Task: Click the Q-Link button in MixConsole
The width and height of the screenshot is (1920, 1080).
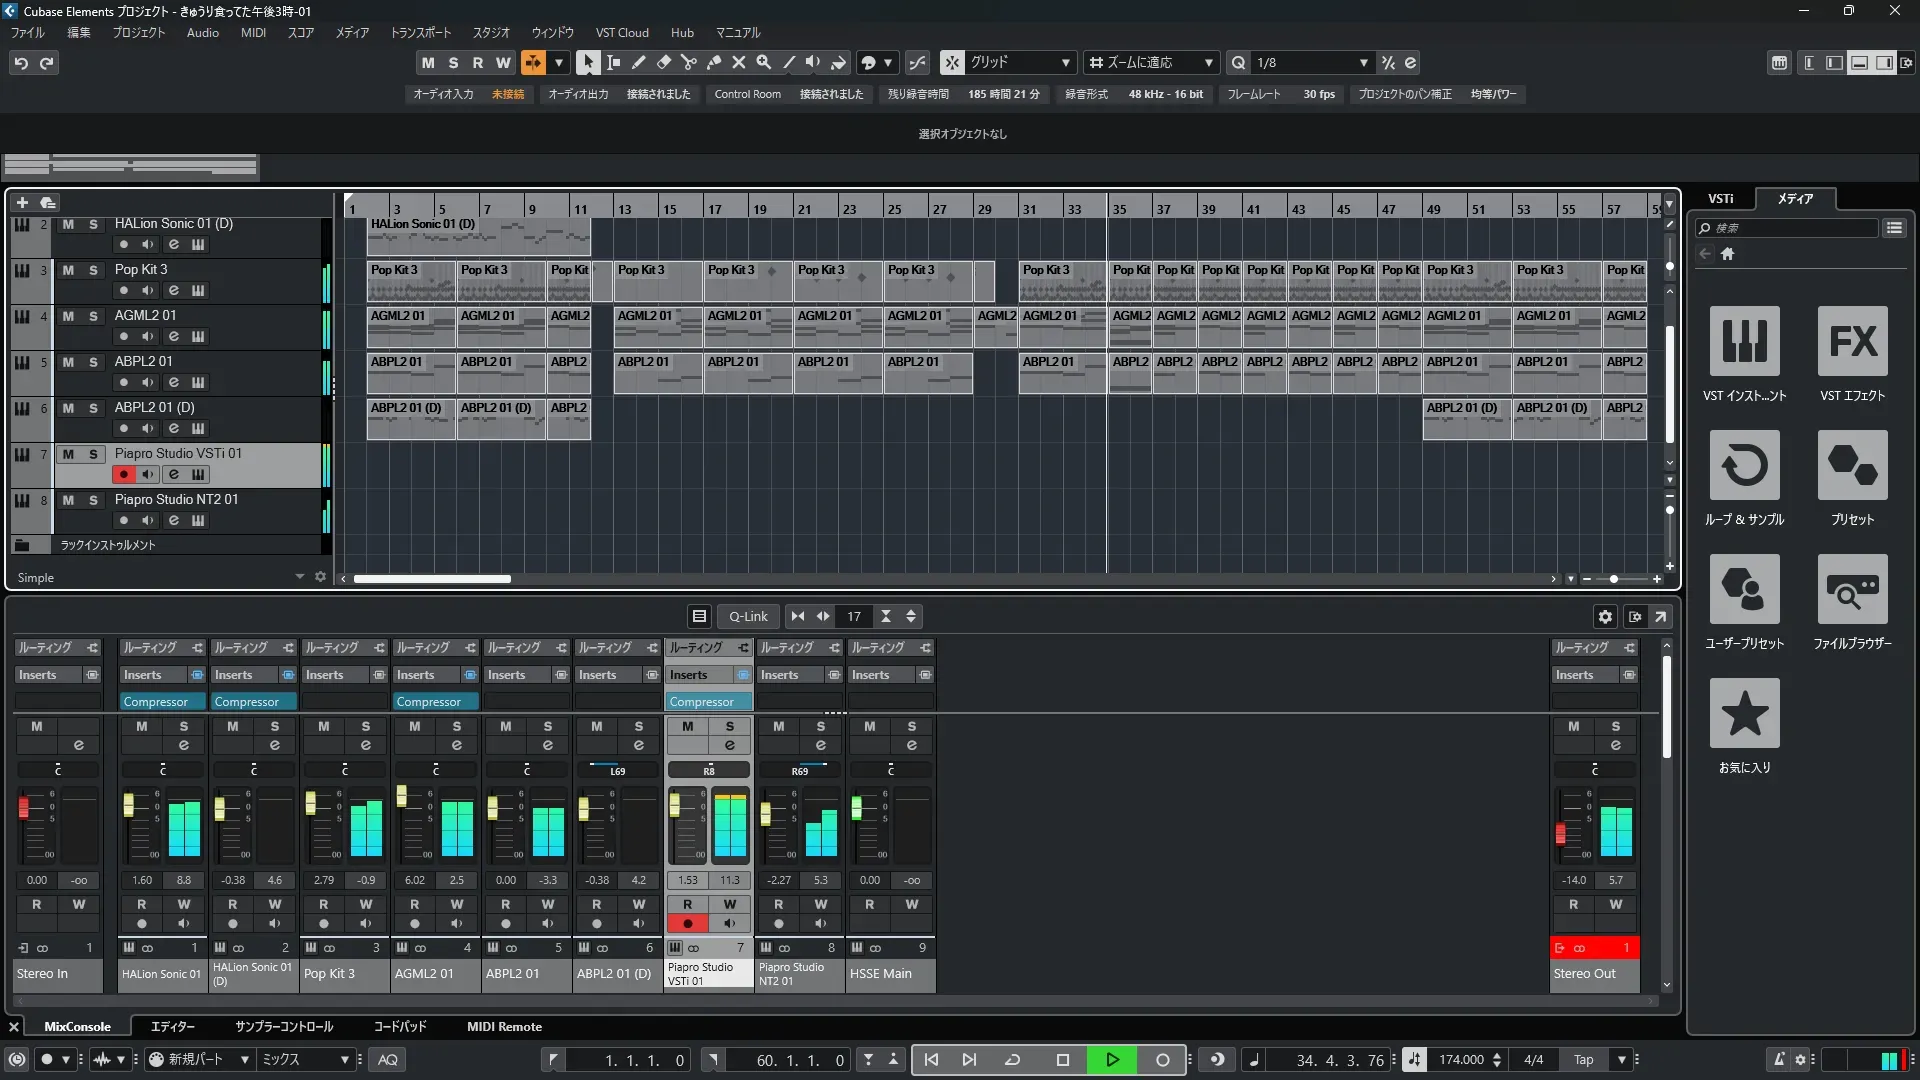Action: tap(747, 616)
